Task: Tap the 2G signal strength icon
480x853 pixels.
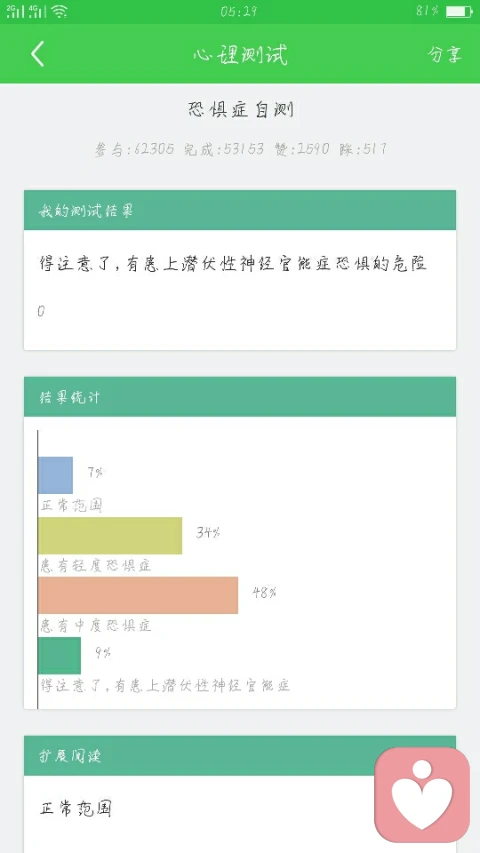Action: (16, 11)
